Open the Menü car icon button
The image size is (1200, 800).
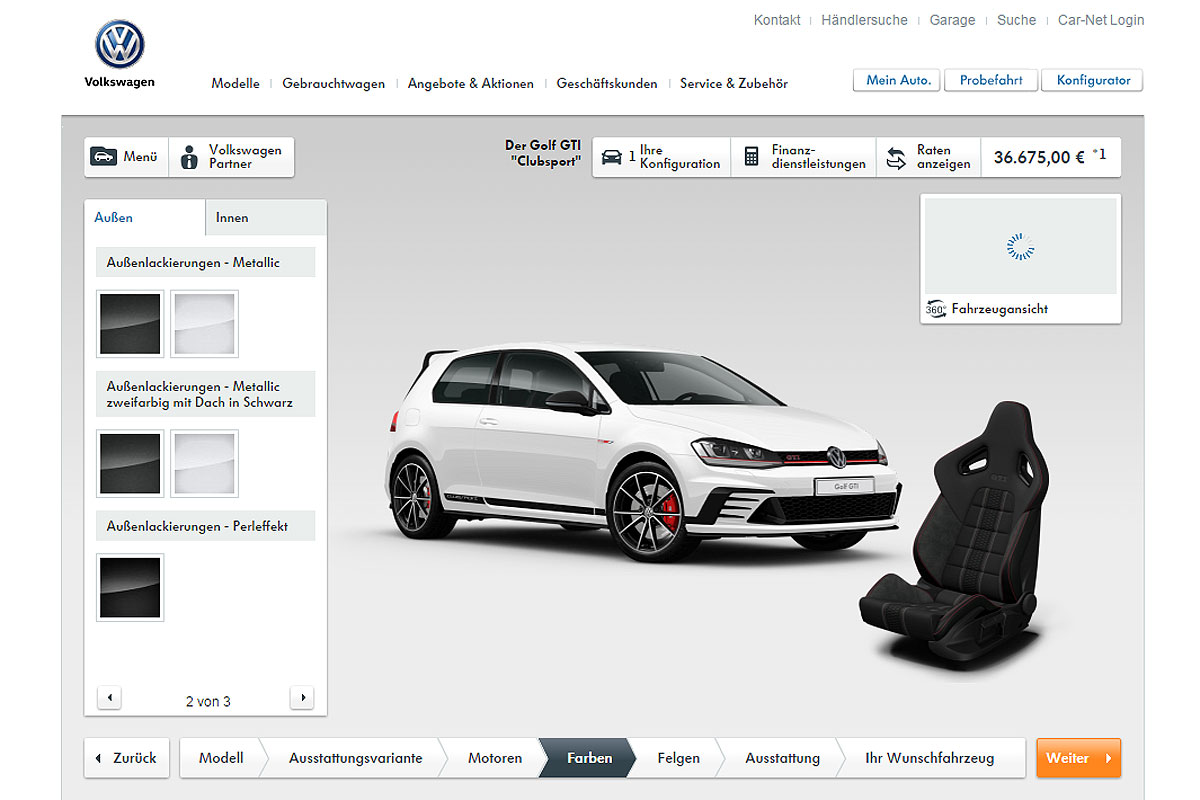tap(104, 157)
